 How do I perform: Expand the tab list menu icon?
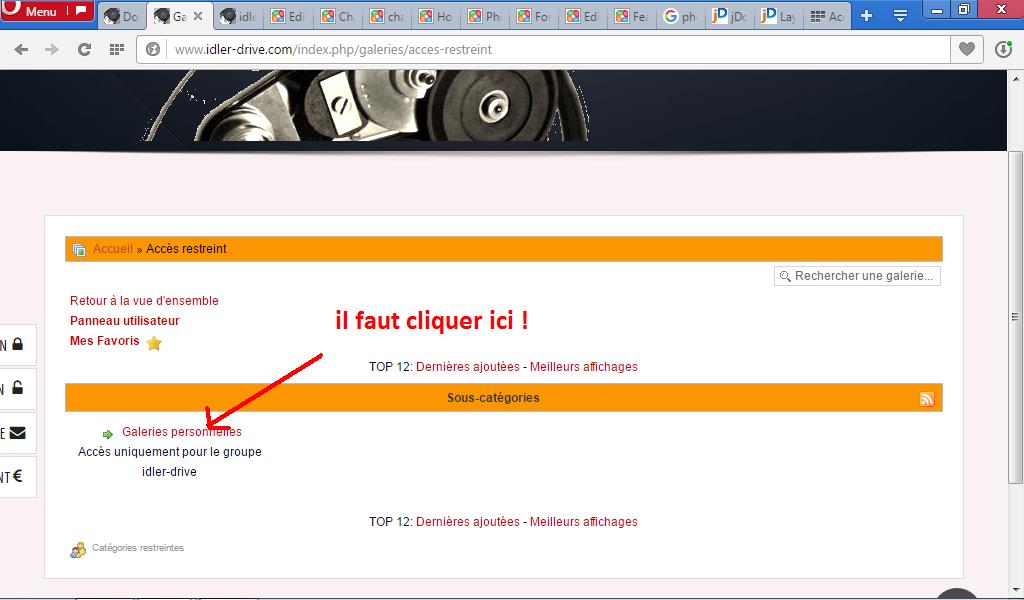(900, 16)
